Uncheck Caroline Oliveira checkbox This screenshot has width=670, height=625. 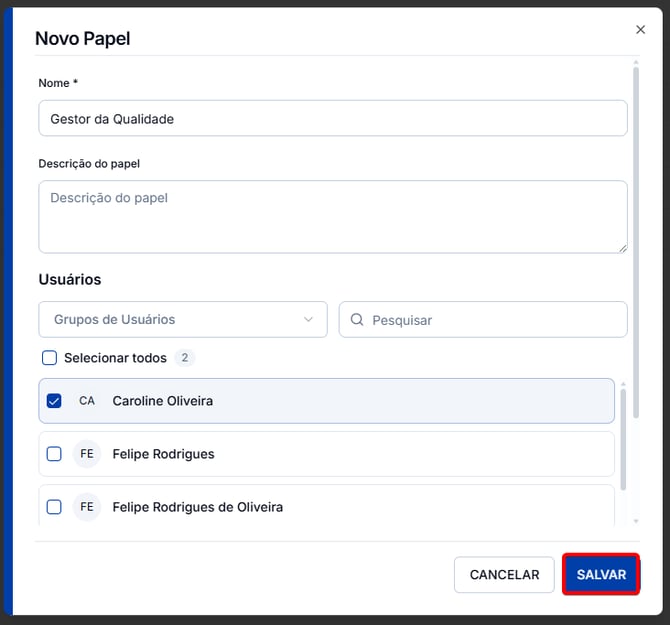tap(54, 401)
